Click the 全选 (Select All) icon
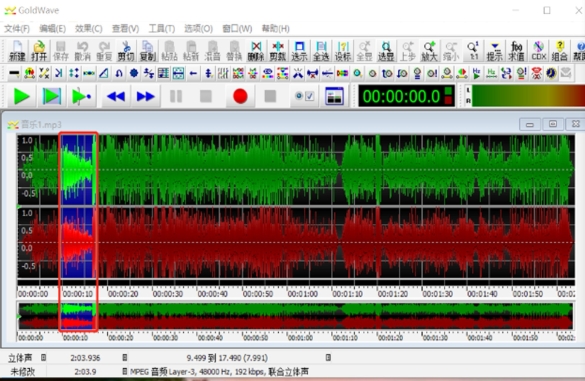Image resolution: width=585 pixels, height=381 pixels. 321,51
